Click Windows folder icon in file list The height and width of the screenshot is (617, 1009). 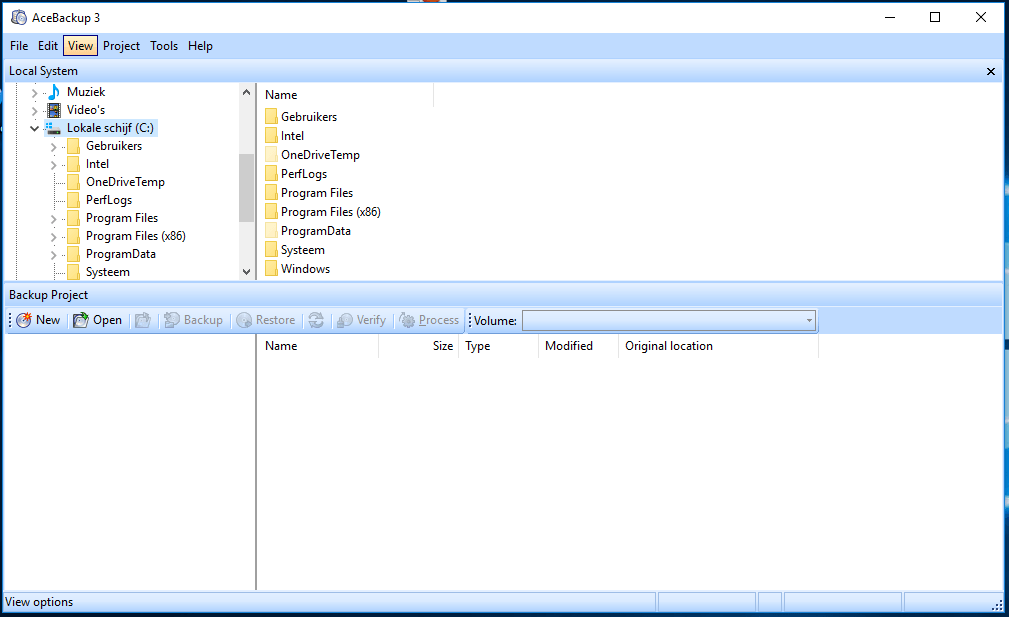(x=271, y=268)
